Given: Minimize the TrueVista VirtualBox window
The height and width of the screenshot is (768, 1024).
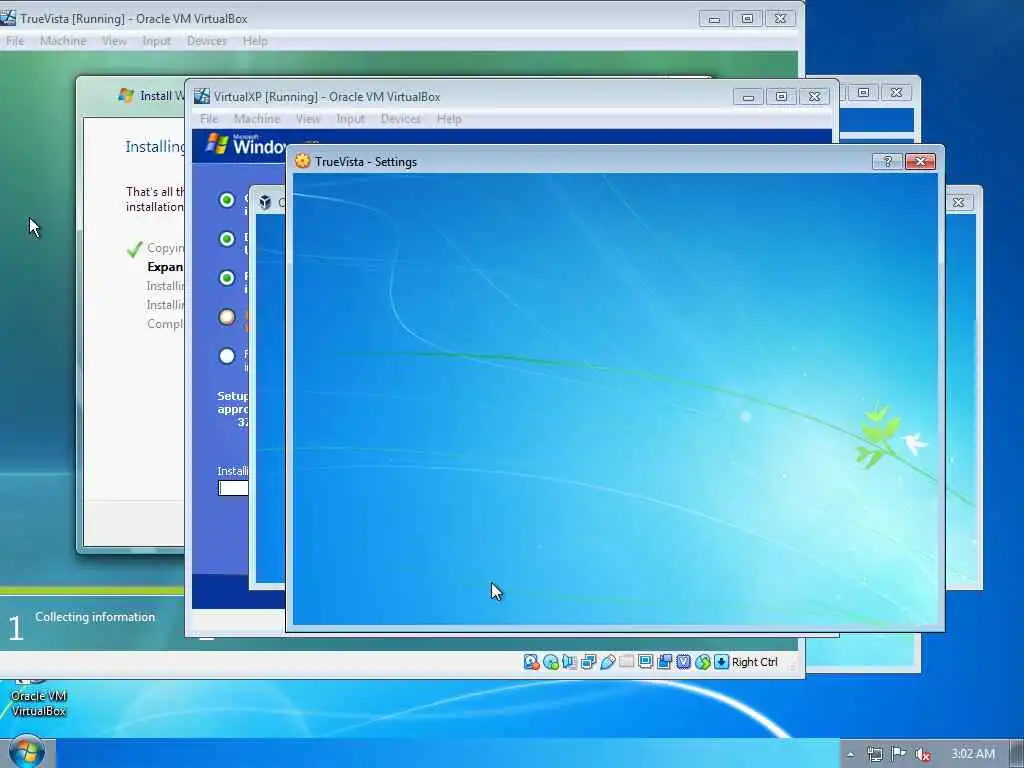Looking at the screenshot, I should [714, 19].
